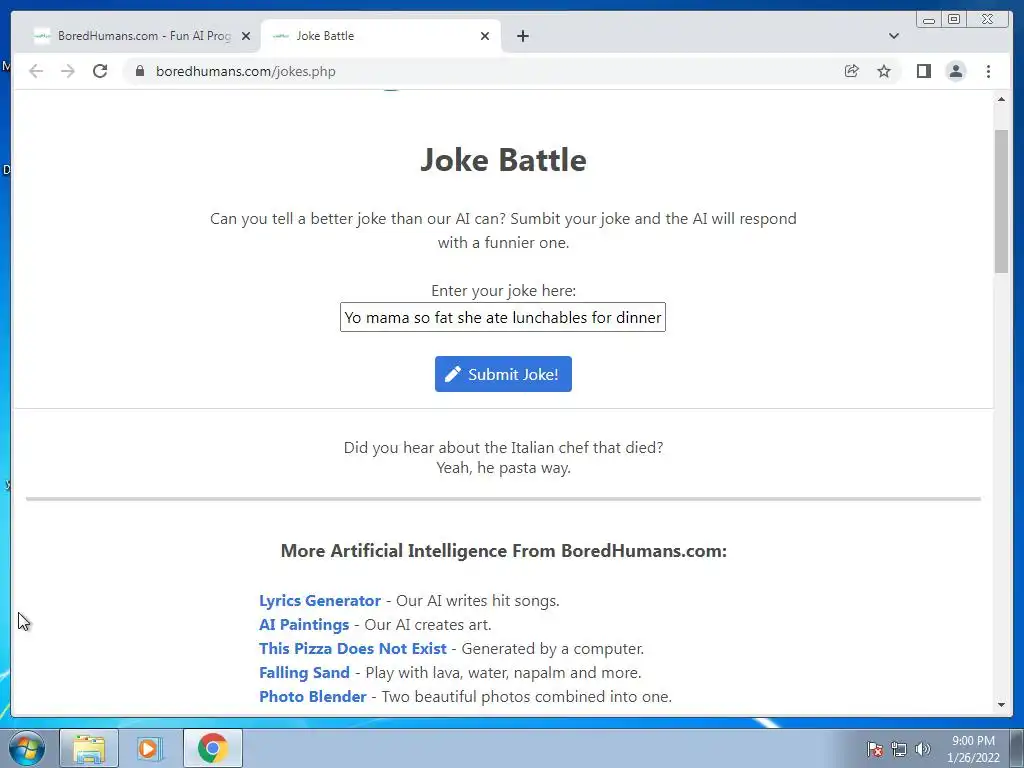
Task: Click the Joke Battle heading
Action: pyautogui.click(x=503, y=160)
